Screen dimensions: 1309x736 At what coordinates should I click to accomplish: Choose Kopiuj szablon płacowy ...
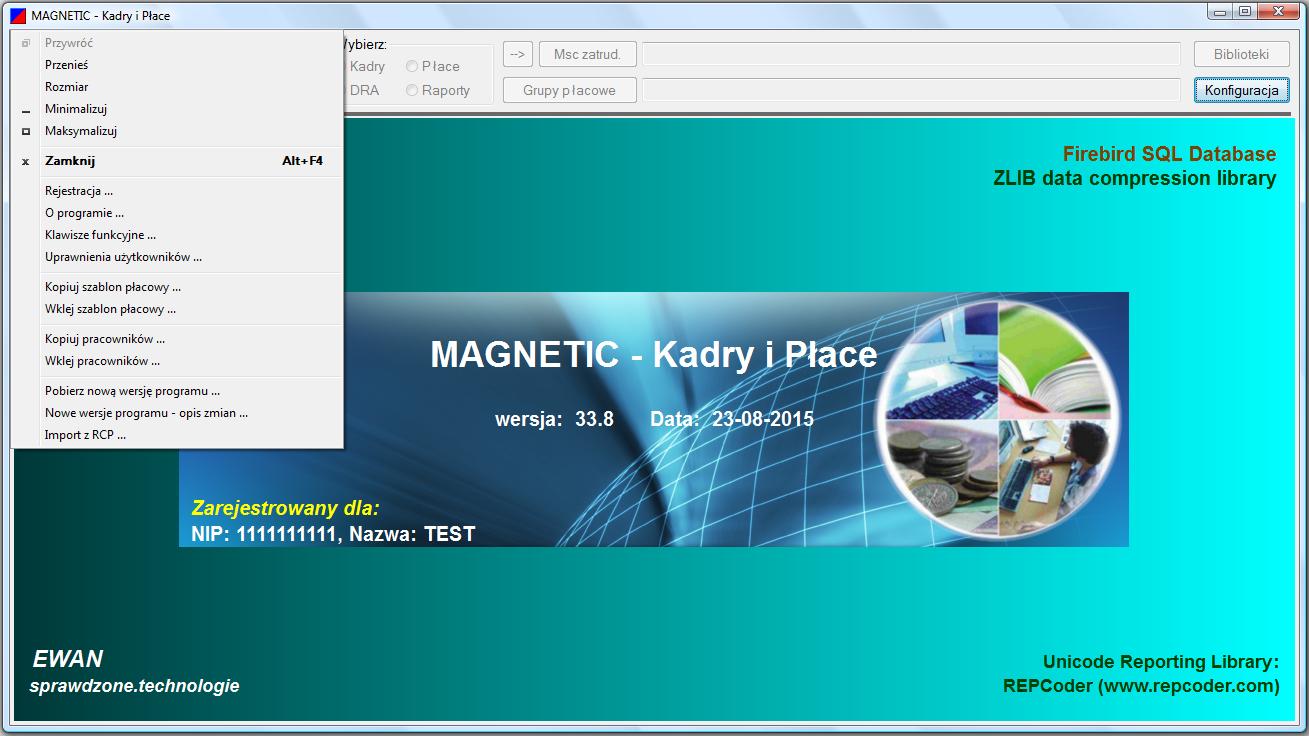pos(177,287)
